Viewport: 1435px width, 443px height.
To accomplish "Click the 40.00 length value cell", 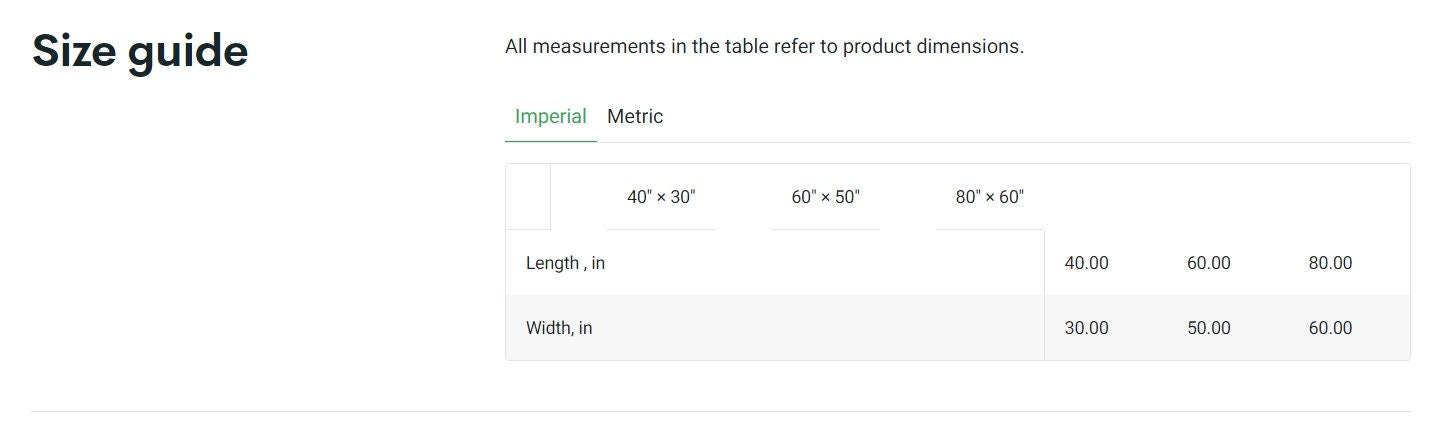I will click(x=1087, y=263).
